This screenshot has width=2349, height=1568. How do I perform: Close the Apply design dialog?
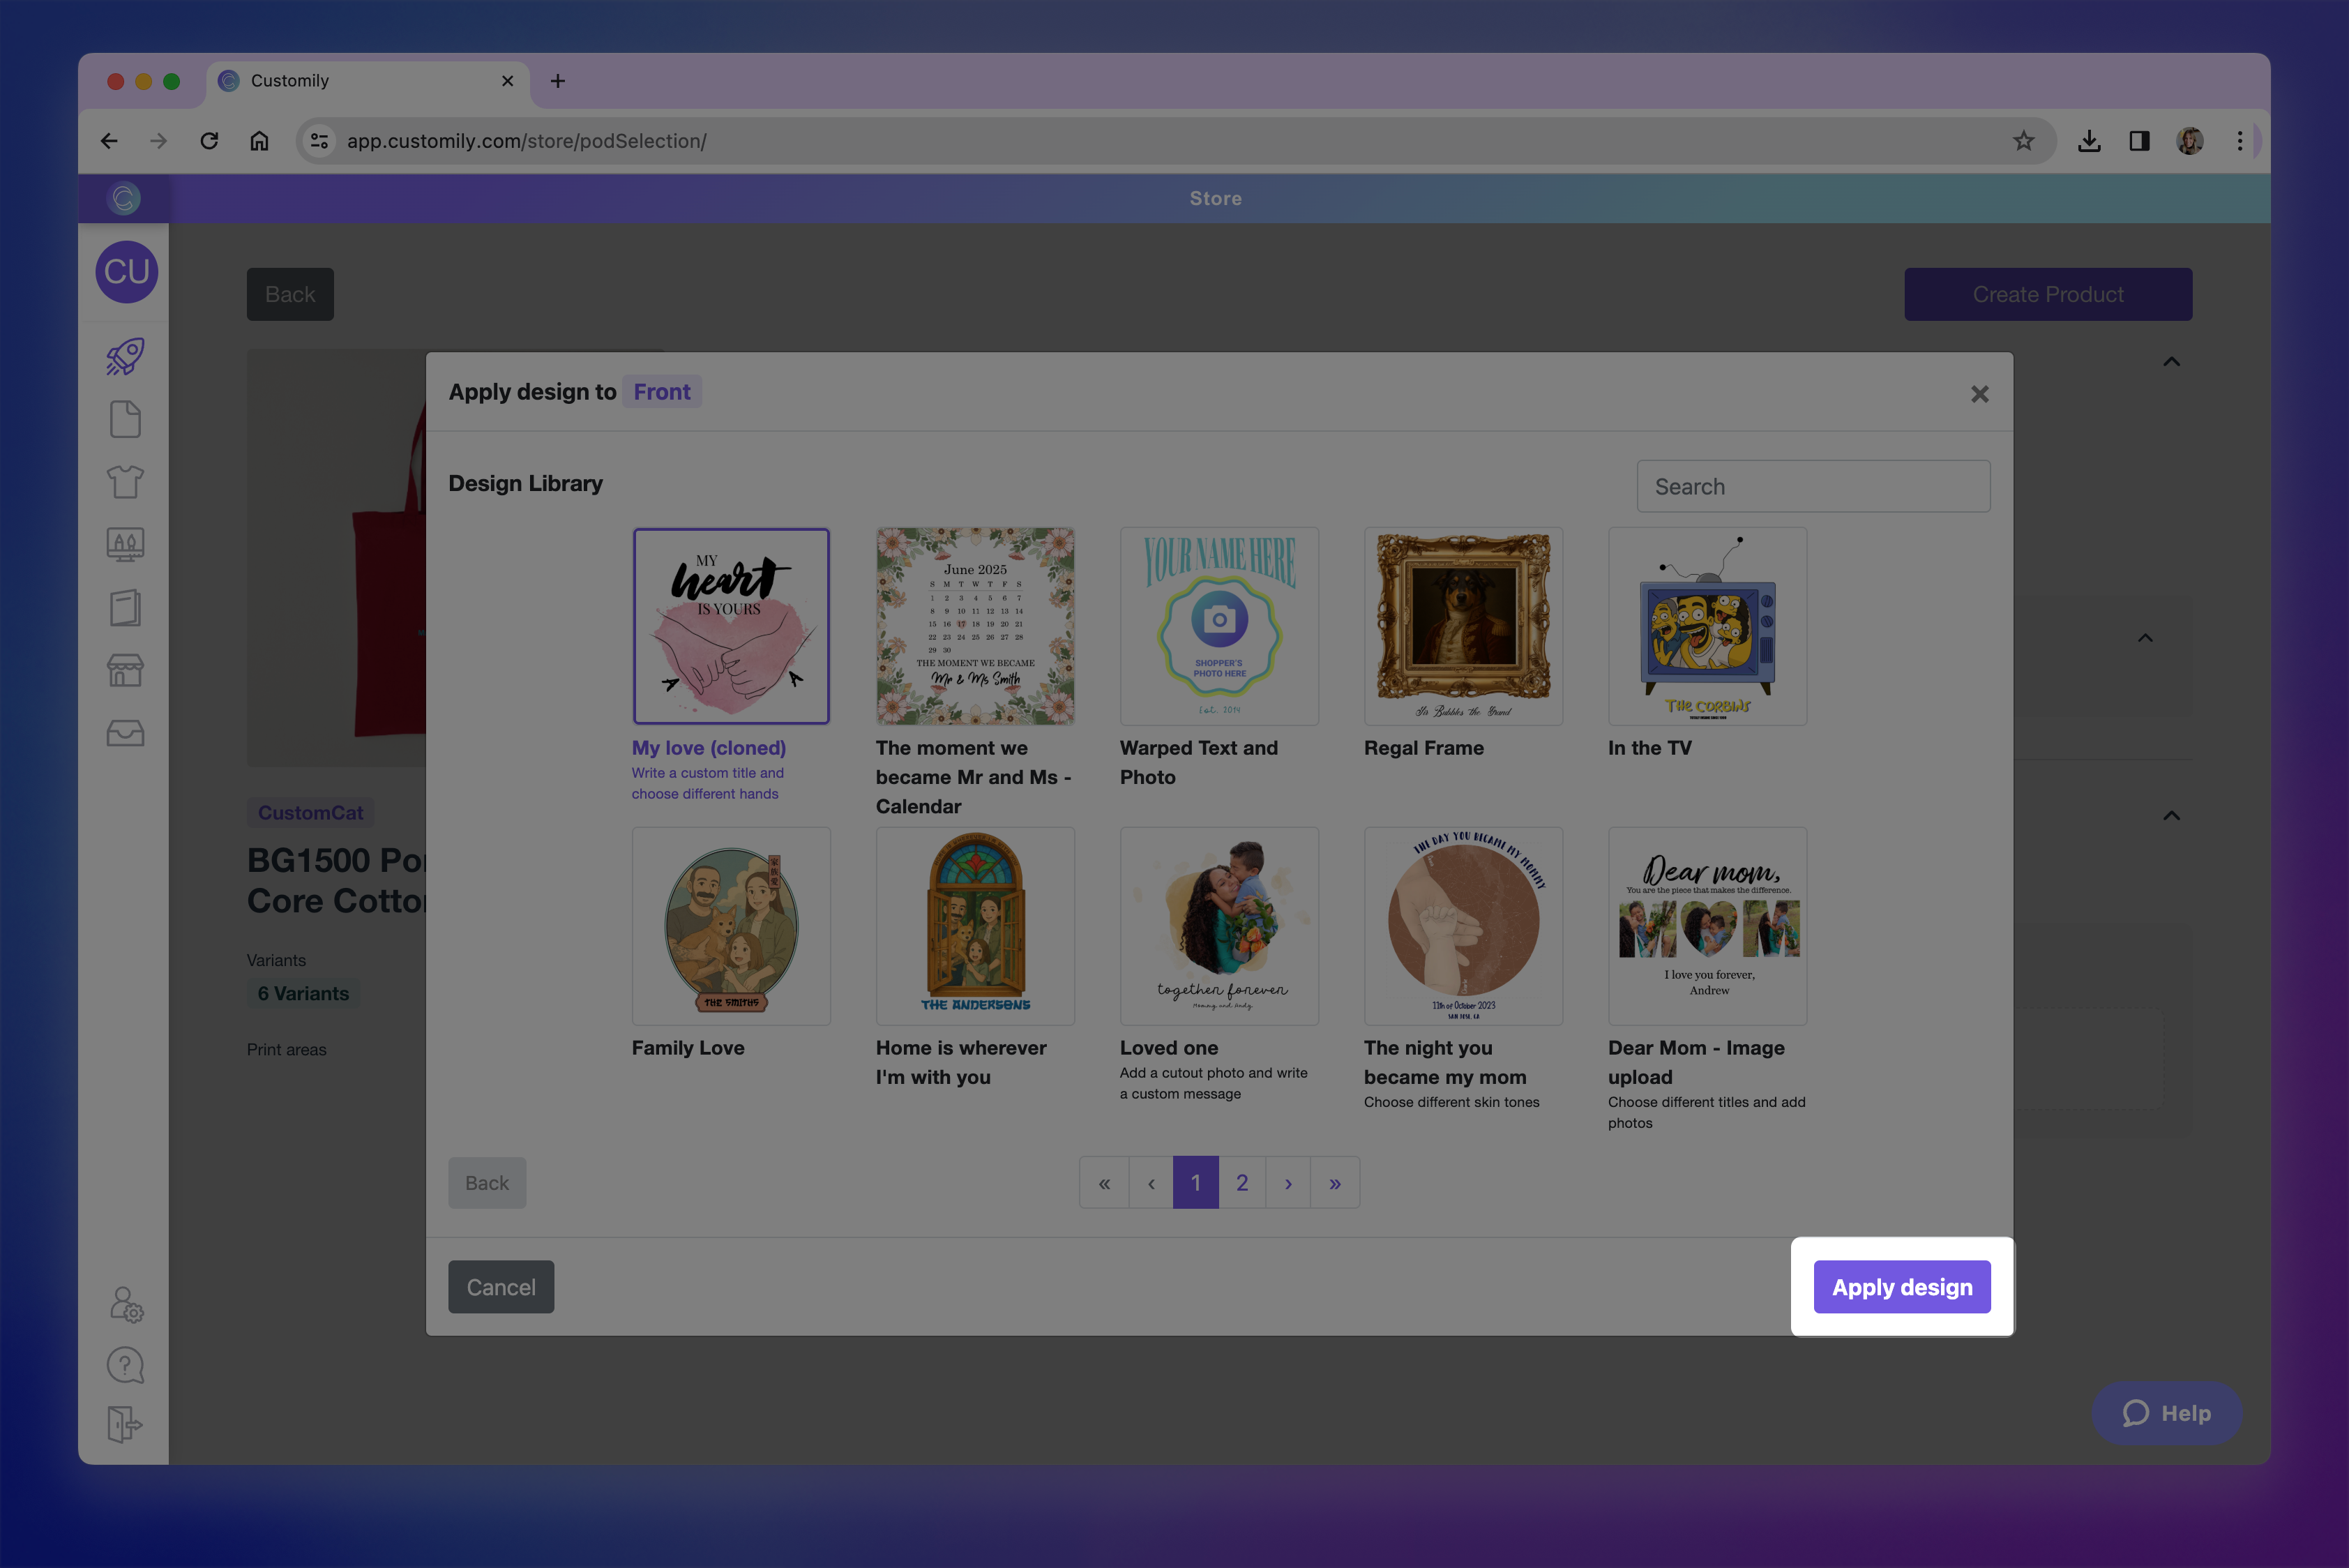pos(1979,394)
